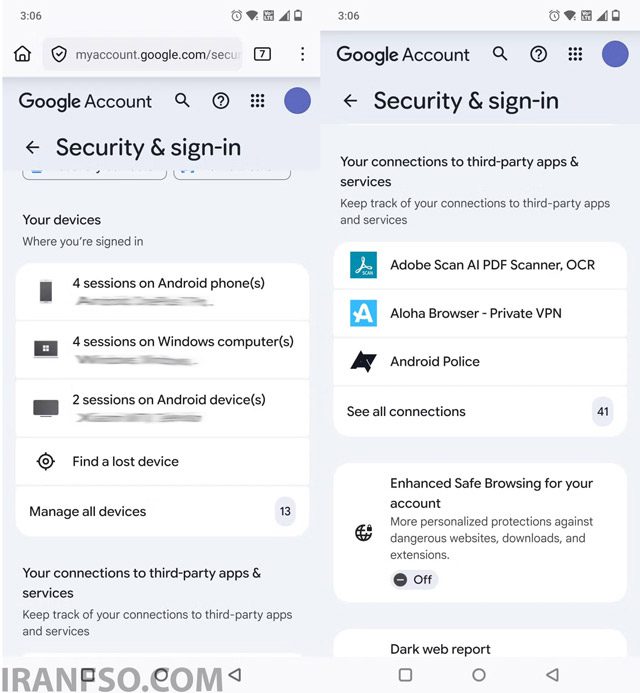Open 2 sessions on Android device(s)
The height and width of the screenshot is (693, 640).
tap(162, 408)
